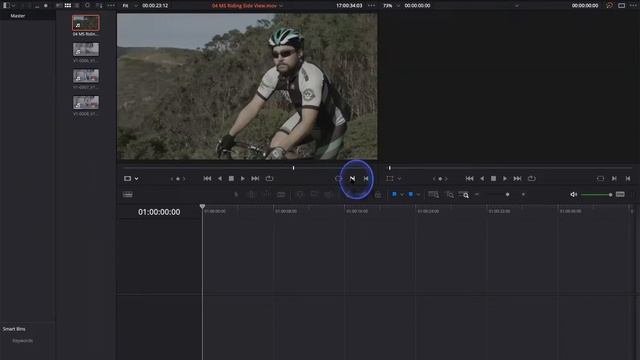This screenshot has width=640, height=360.
Task: Click Mark Out button in source viewer
Action: [366, 178]
